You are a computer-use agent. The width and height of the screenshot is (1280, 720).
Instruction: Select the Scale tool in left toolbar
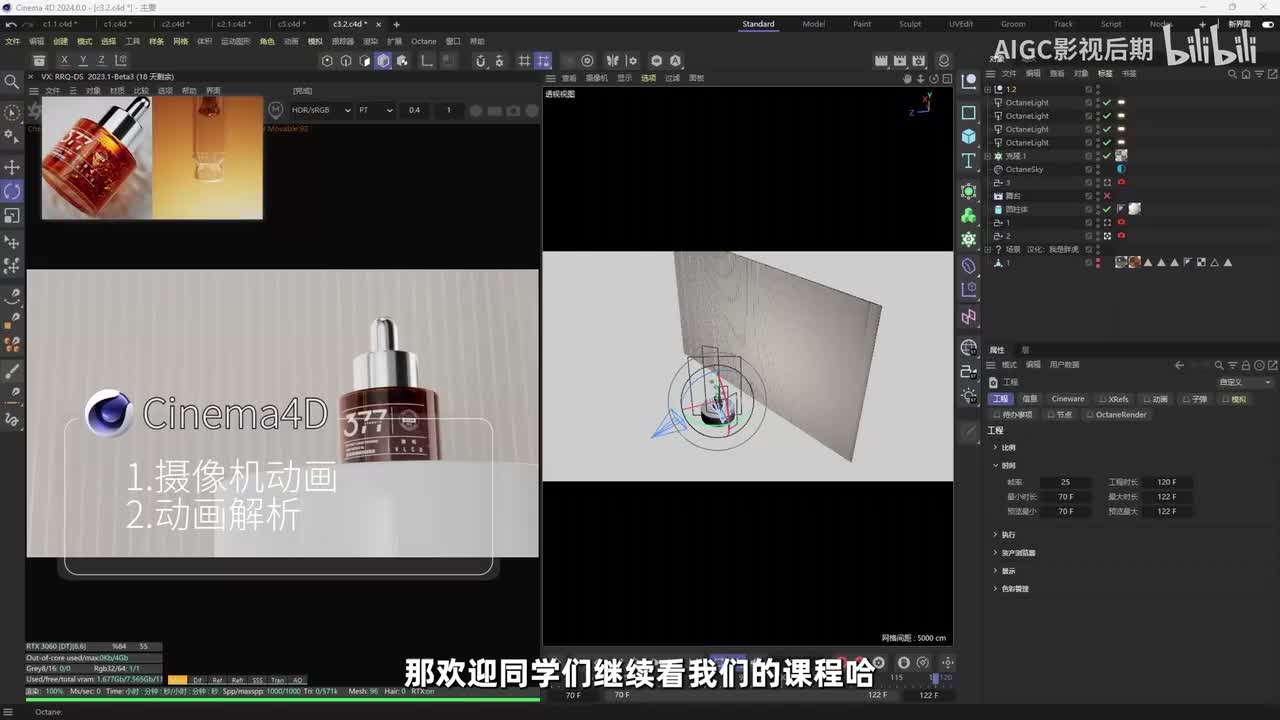point(12,216)
